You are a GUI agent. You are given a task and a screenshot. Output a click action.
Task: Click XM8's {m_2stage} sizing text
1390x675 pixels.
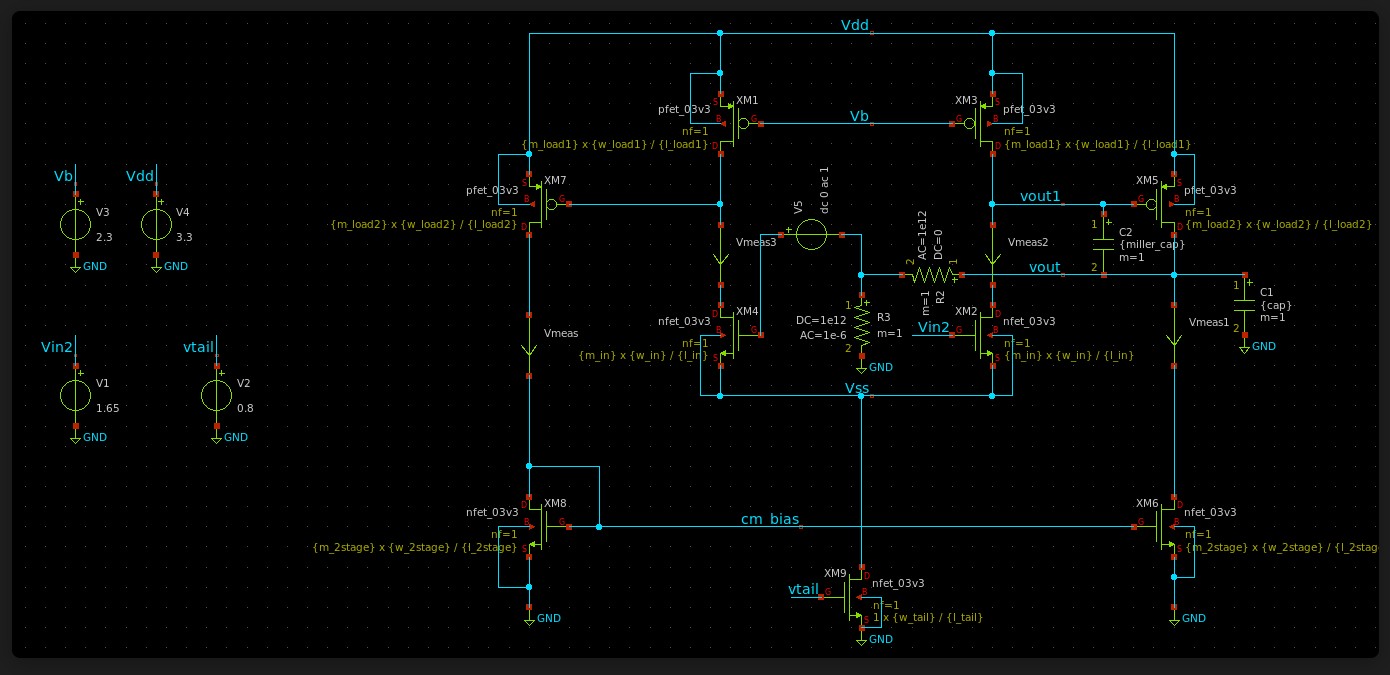click(x=415, y=548)
